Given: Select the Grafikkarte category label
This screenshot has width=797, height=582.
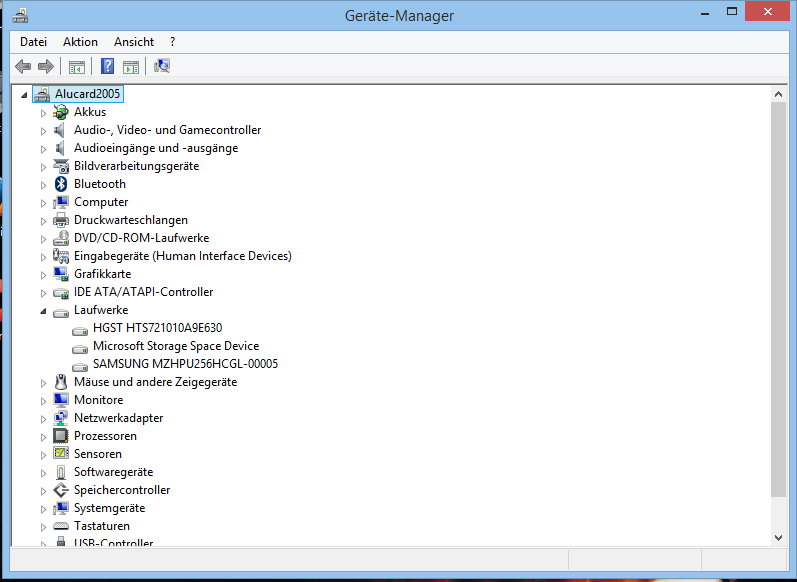Looking at the screenshot, I should 103,274.
